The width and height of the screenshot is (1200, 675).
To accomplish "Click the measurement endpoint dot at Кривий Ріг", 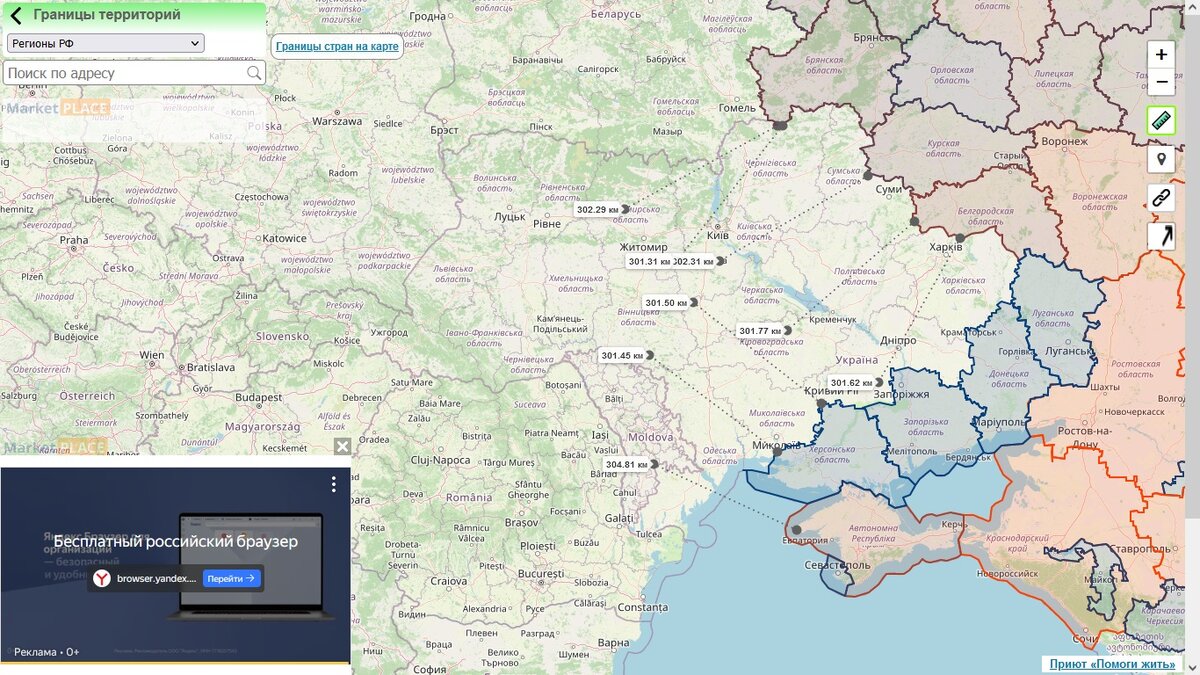I will click(821, 404).
